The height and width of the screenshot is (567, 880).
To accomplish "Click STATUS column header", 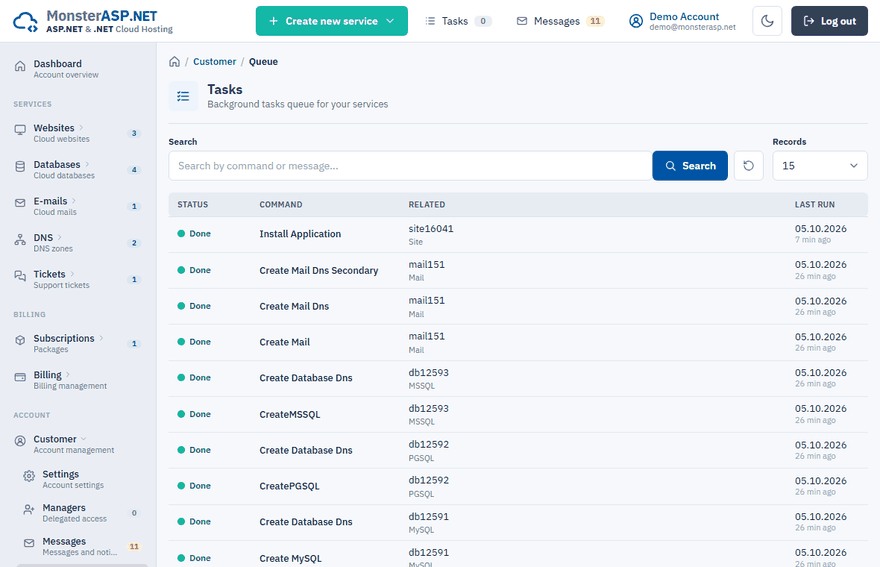I will tap(192, 205).
